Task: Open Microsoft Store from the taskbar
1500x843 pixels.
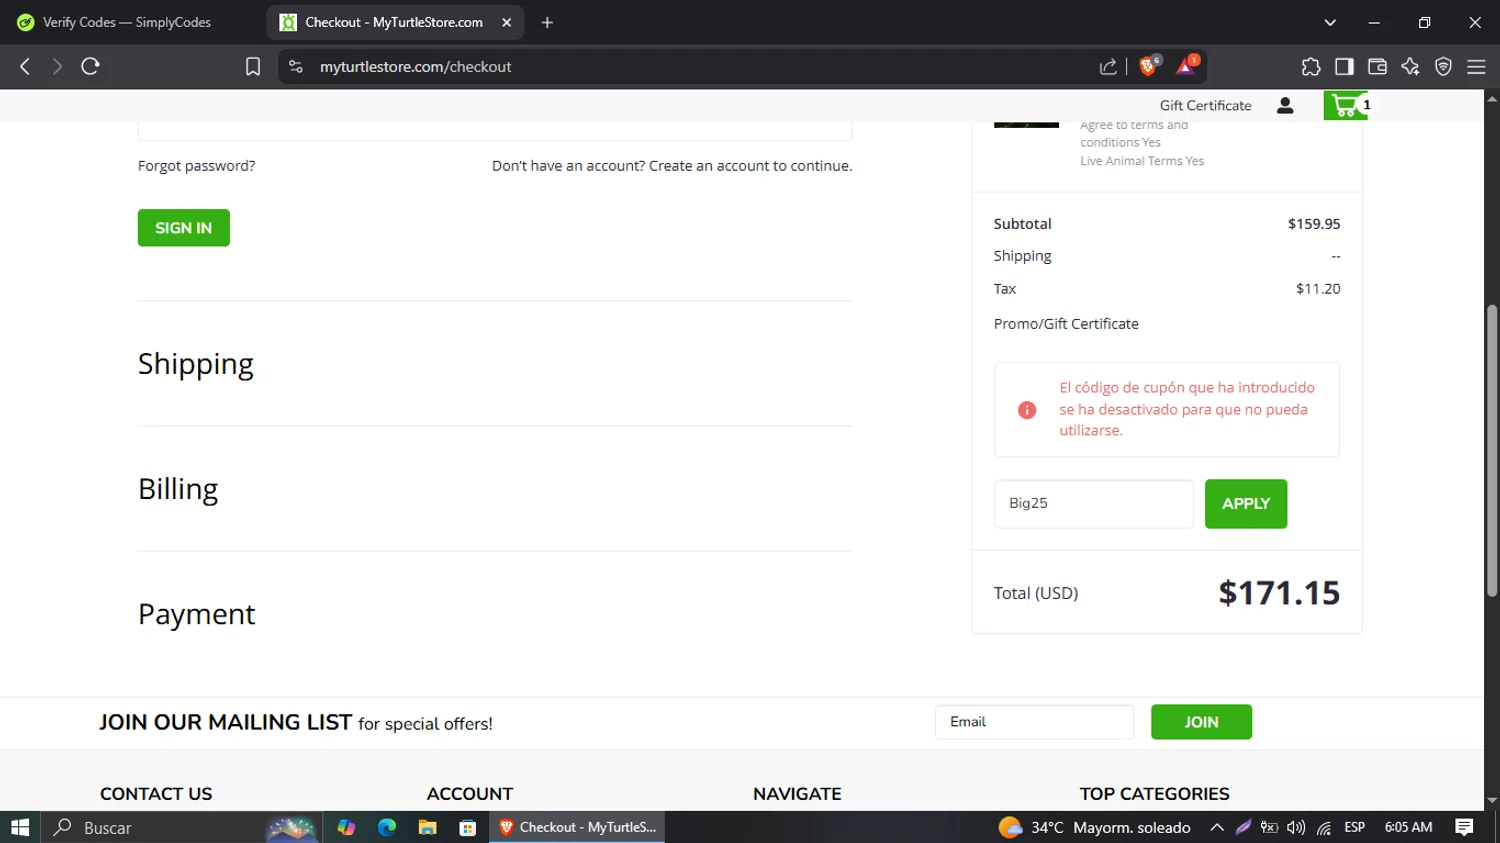Action: [x=467, y=827]
